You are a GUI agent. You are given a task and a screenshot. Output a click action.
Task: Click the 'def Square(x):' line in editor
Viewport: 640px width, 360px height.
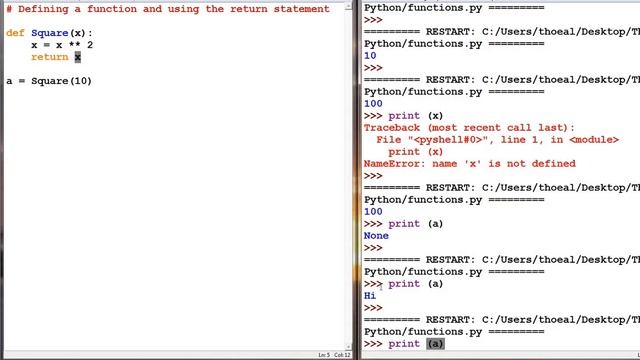click(x=49, y=33)
